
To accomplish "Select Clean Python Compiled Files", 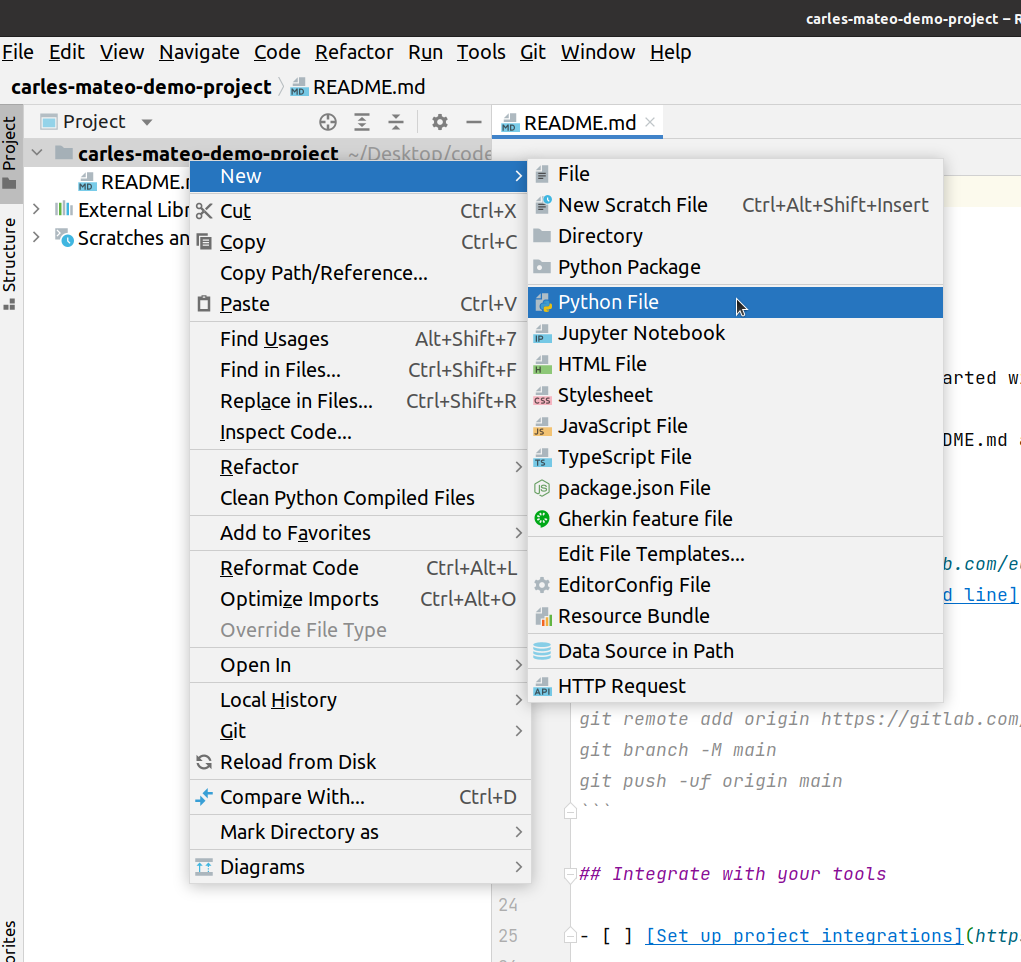I will 360,498.
